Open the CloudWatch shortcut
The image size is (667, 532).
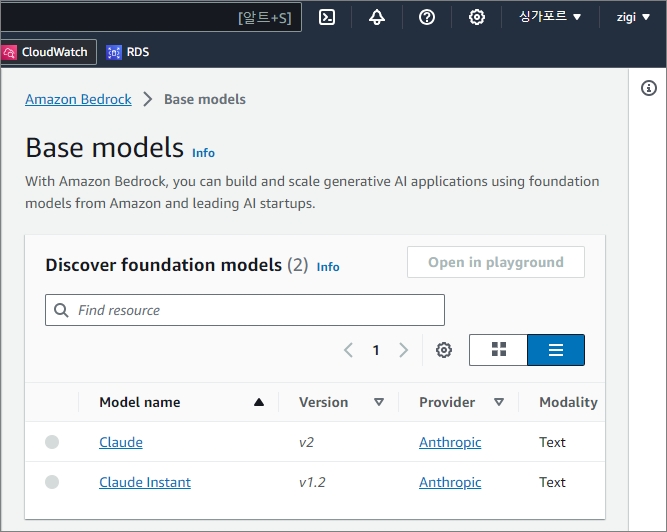coord(48,52)
